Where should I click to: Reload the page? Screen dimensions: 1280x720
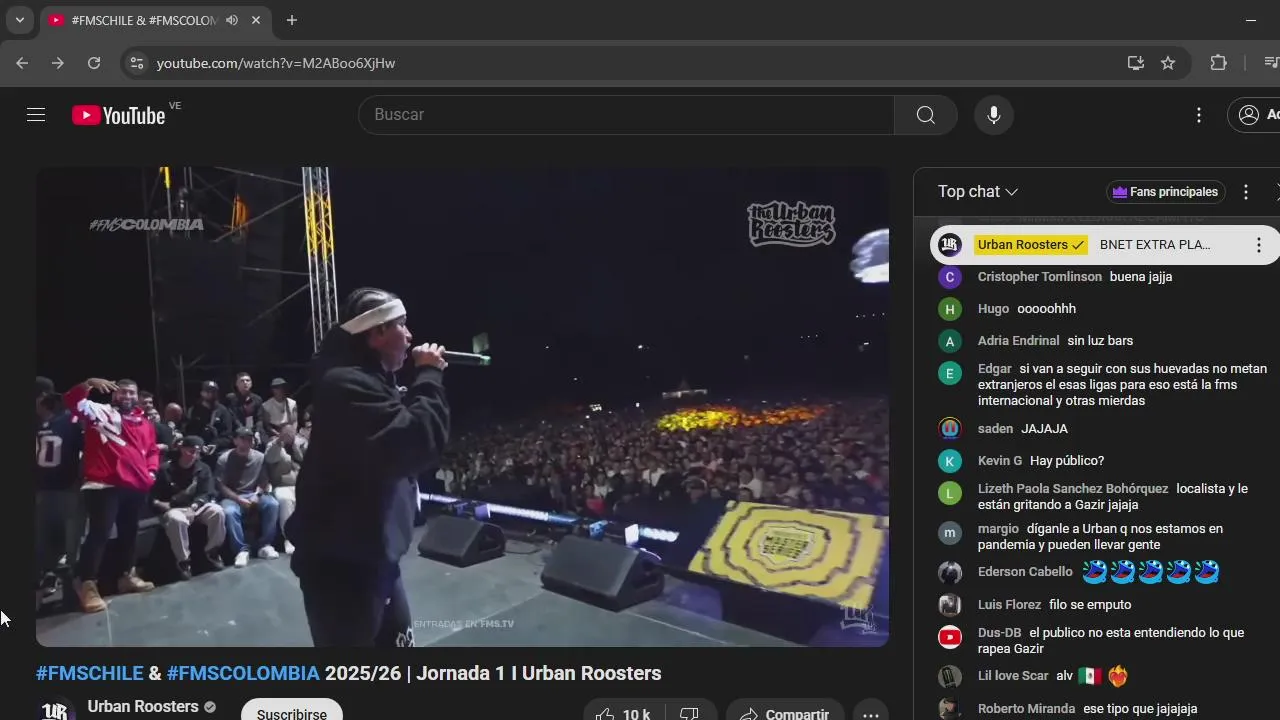coord(94,63)
